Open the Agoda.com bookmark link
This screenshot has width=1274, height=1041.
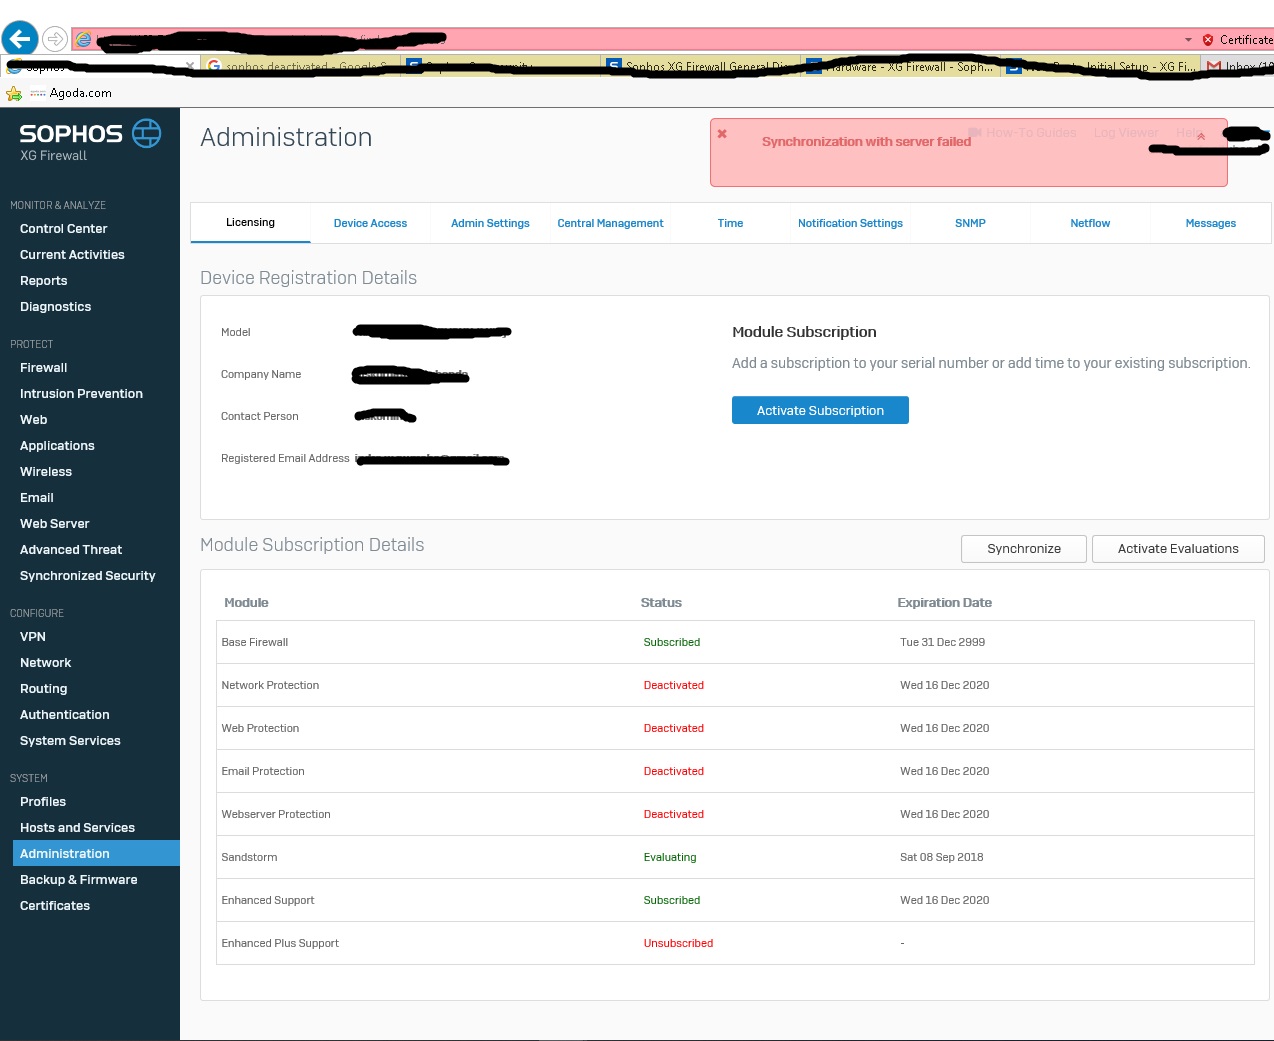pyautogui.click(x=80, y=93)
